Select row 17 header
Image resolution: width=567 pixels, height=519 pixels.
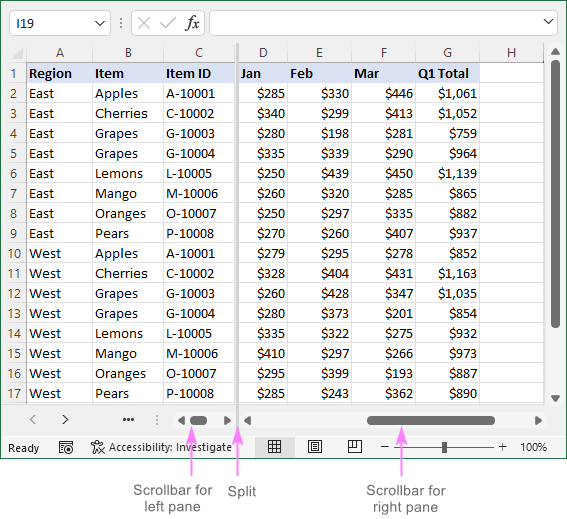click(13, 393)
